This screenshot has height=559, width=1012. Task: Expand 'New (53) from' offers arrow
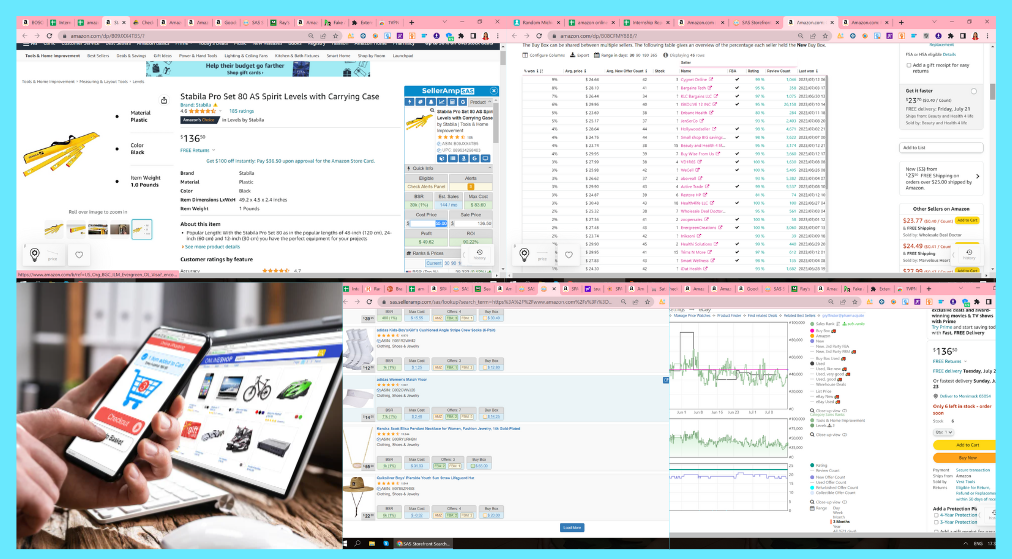click(x=977, y=176)
